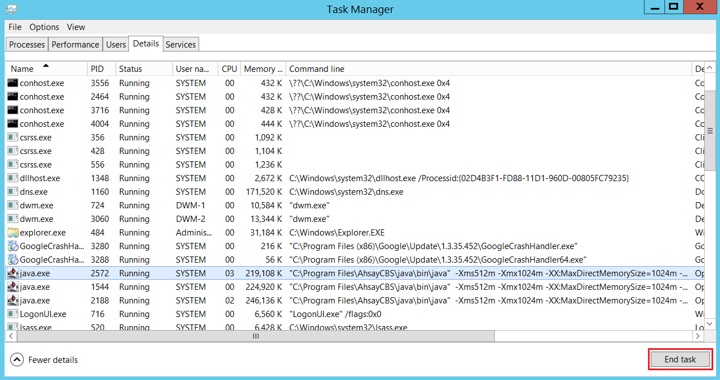Click the dllhost.exe process icon
Image resolution: width=720 pixels, height=380 pixels.
point(12,178)
